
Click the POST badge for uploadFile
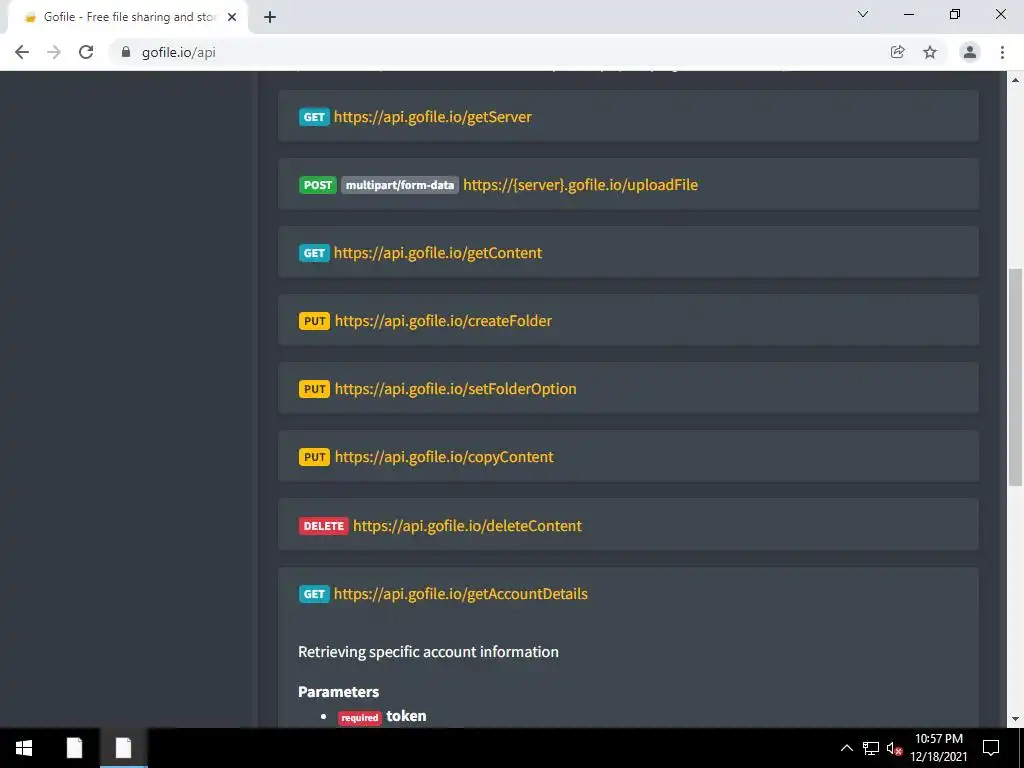coord(317,185)
